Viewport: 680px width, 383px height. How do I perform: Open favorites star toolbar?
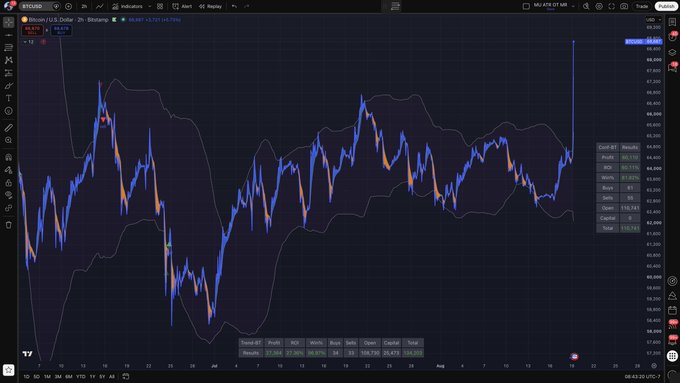click(x=9, y=370)
